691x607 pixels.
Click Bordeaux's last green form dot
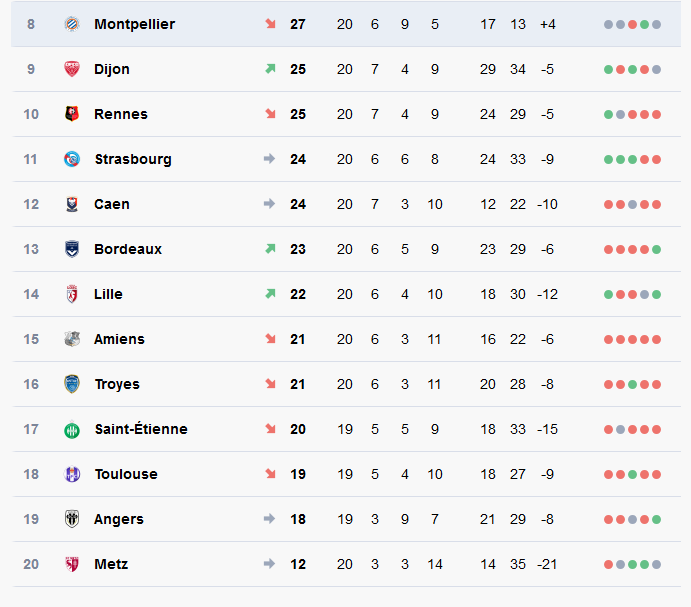[x=656, y=250]
